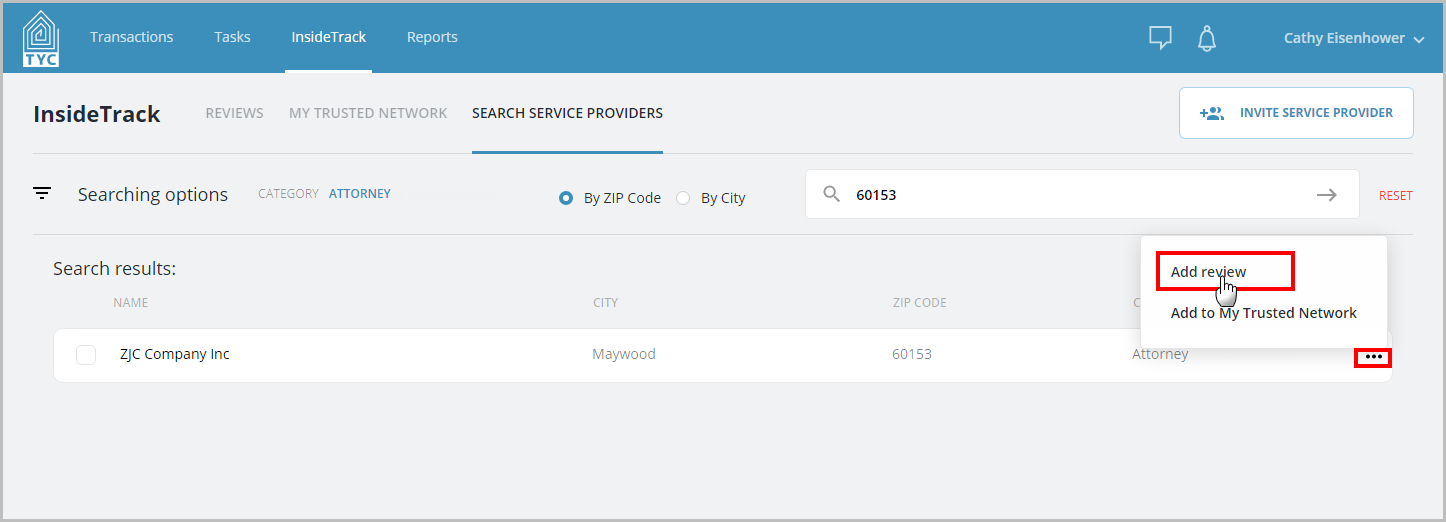Screen dimensions: 1446x522
Task: Switch to the My Trusted Network tab
Action: click(368, 113)
